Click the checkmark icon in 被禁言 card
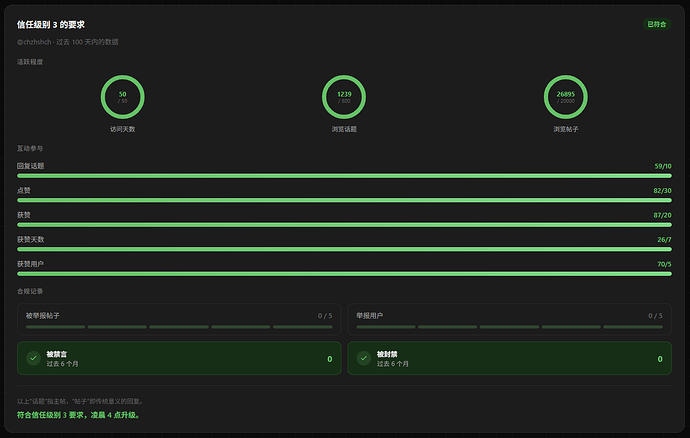Screen dimensions: 690x438 33,358
